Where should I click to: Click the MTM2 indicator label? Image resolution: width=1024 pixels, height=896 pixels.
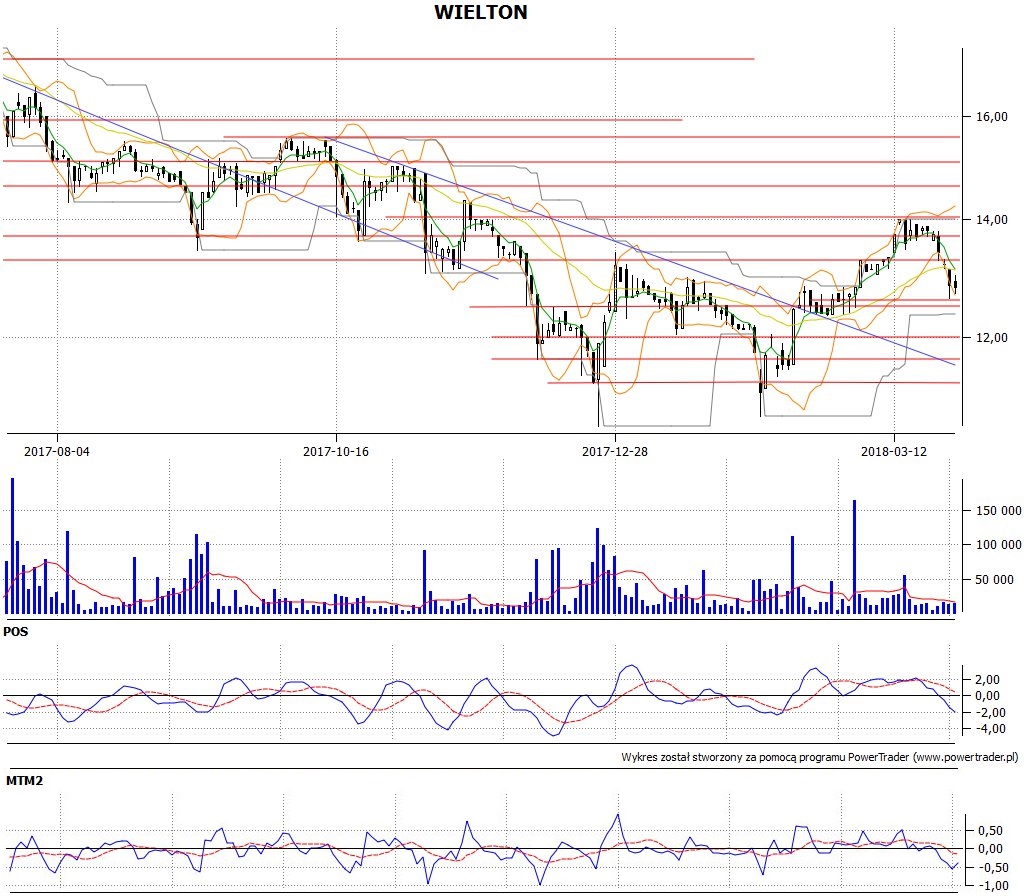click(x=24, y=780)
